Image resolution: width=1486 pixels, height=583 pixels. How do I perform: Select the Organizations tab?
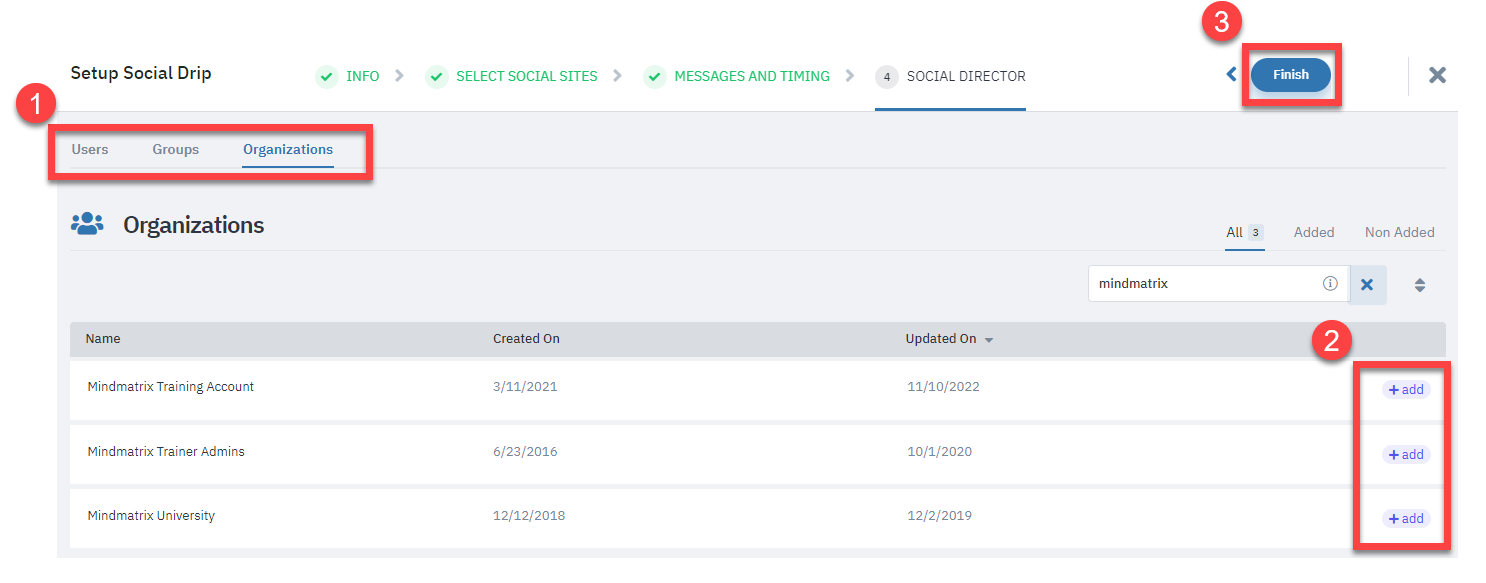(288, 150)
